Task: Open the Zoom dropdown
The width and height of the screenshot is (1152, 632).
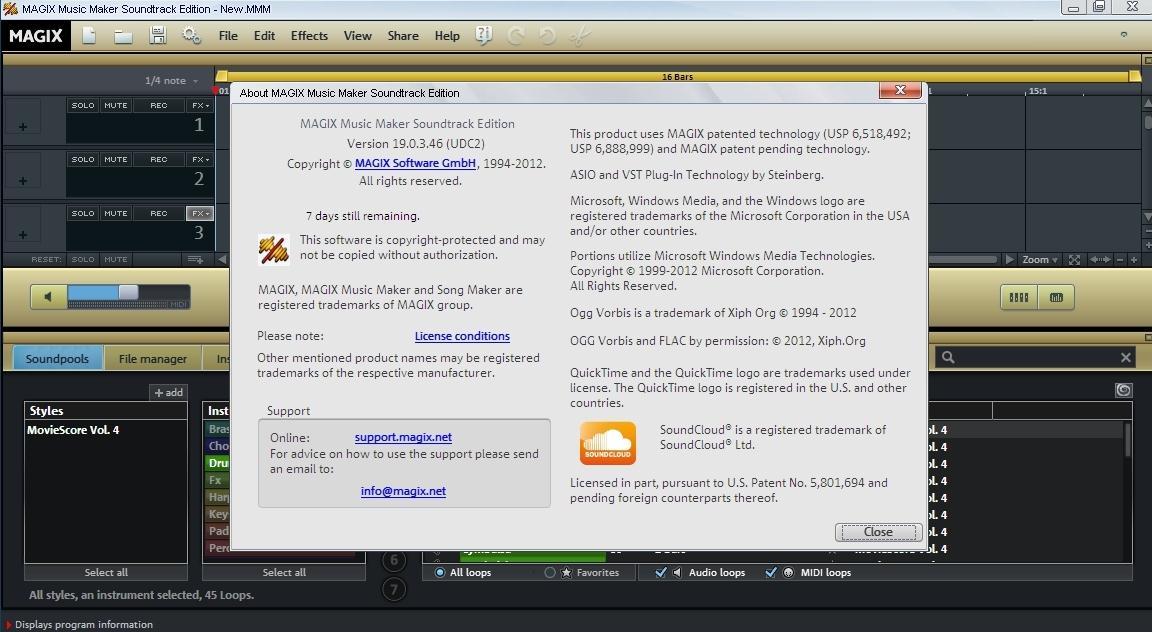Action: (1038, 259)
